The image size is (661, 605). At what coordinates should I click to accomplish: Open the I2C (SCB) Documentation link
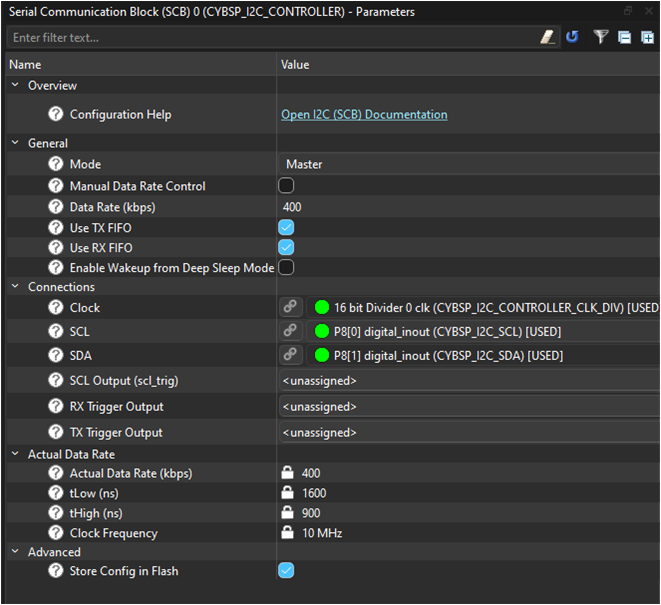pyautogui.click(x=364, y=115)
